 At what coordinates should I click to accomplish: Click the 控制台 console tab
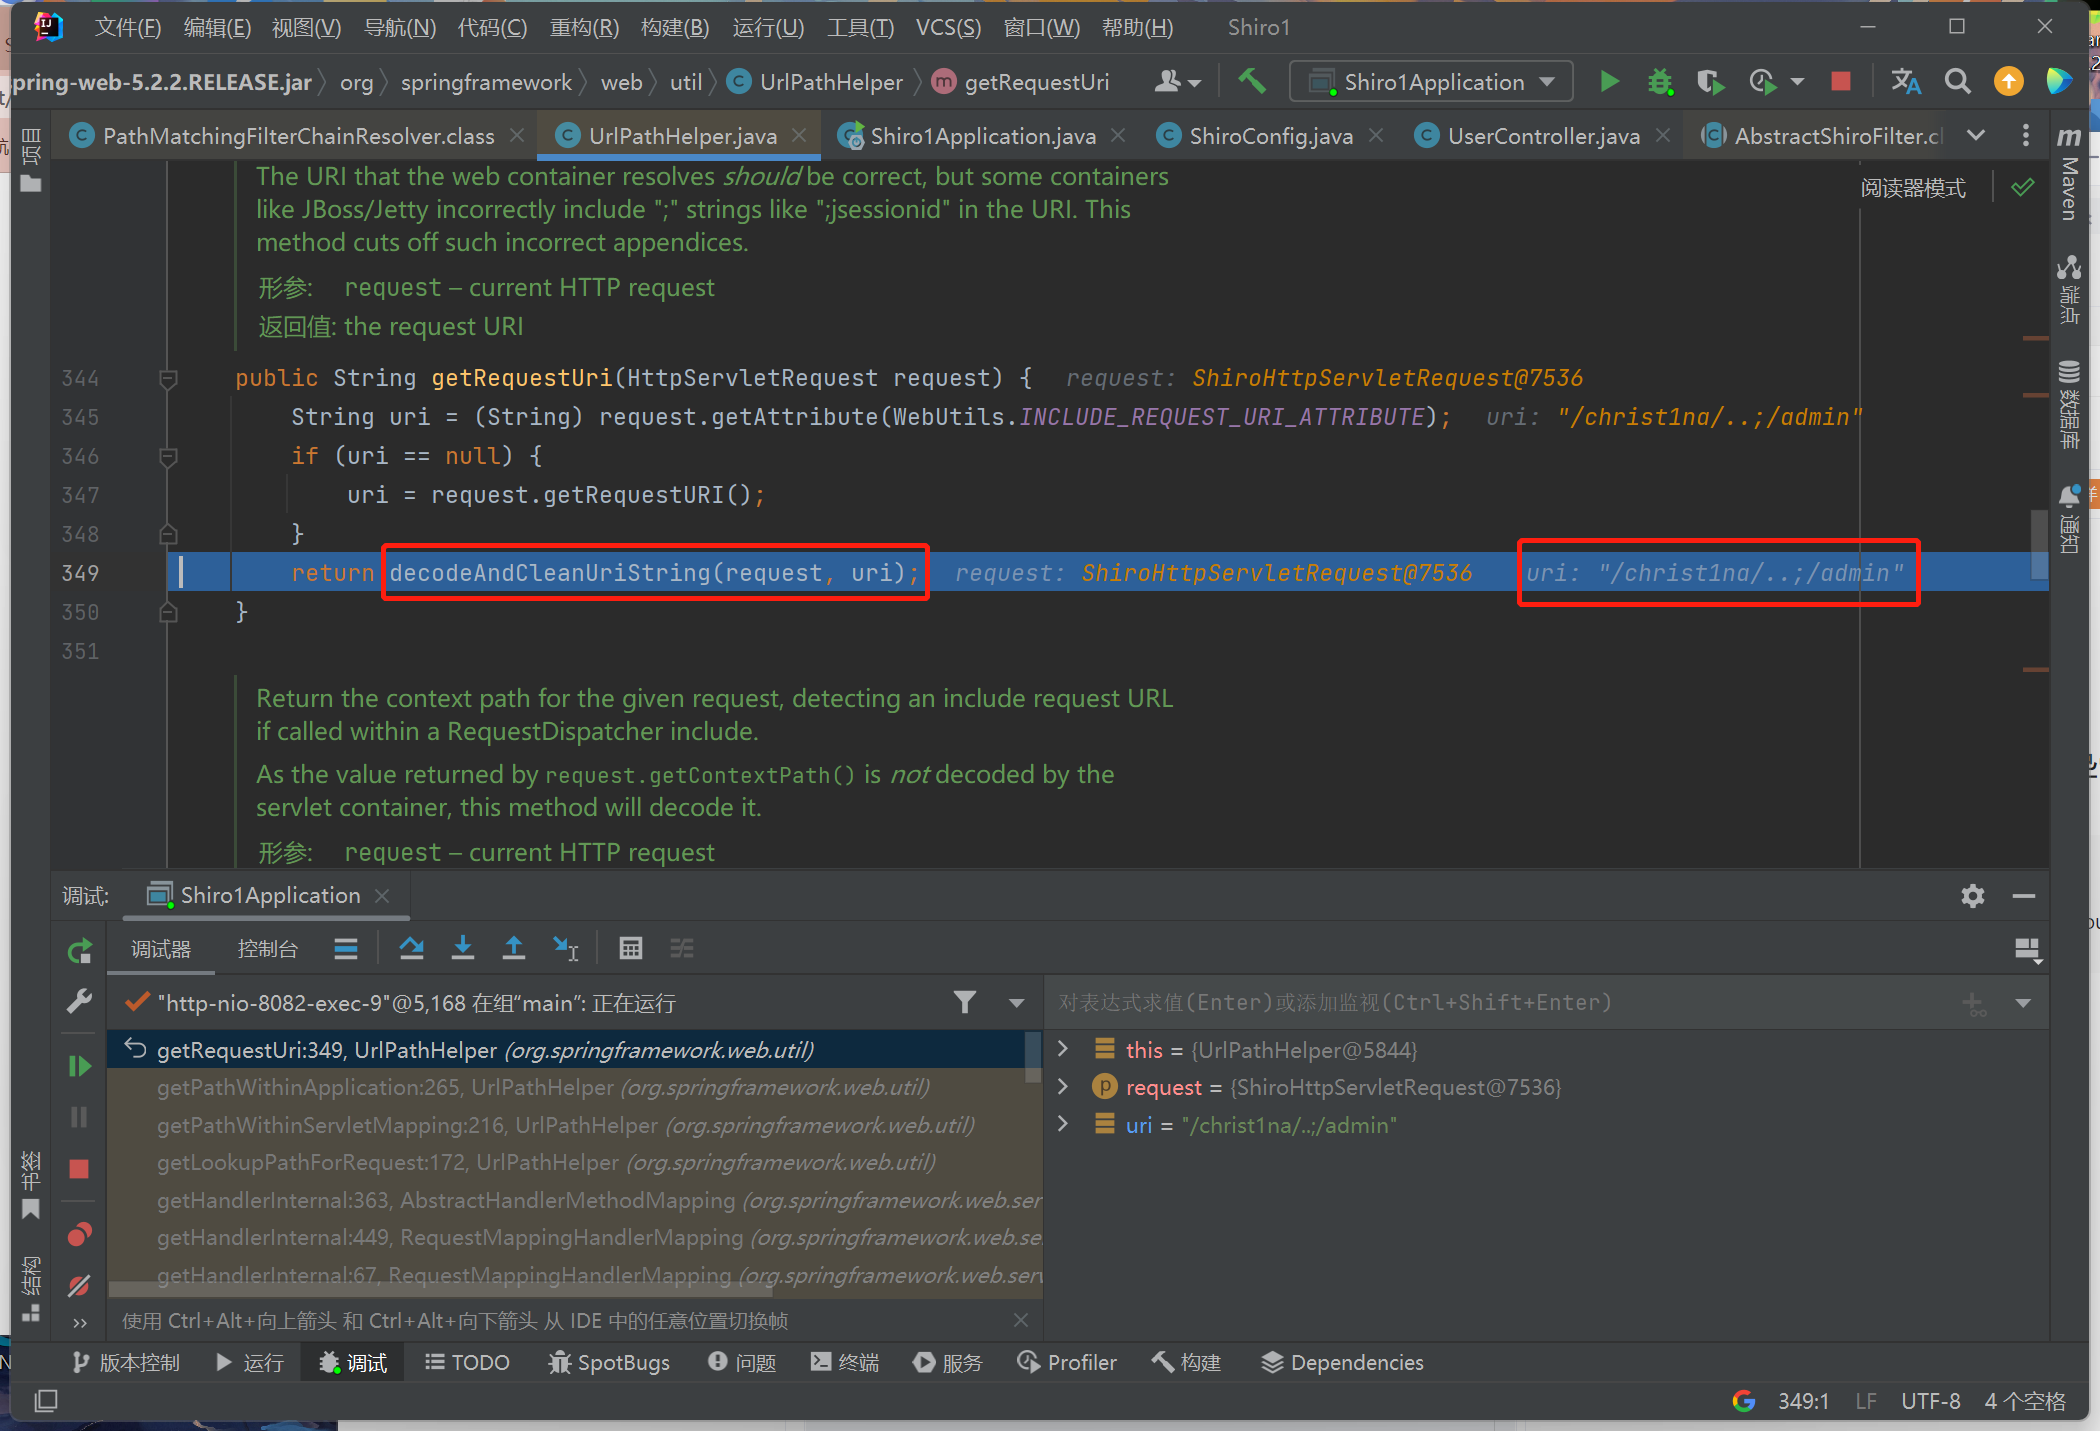(267, 949)
